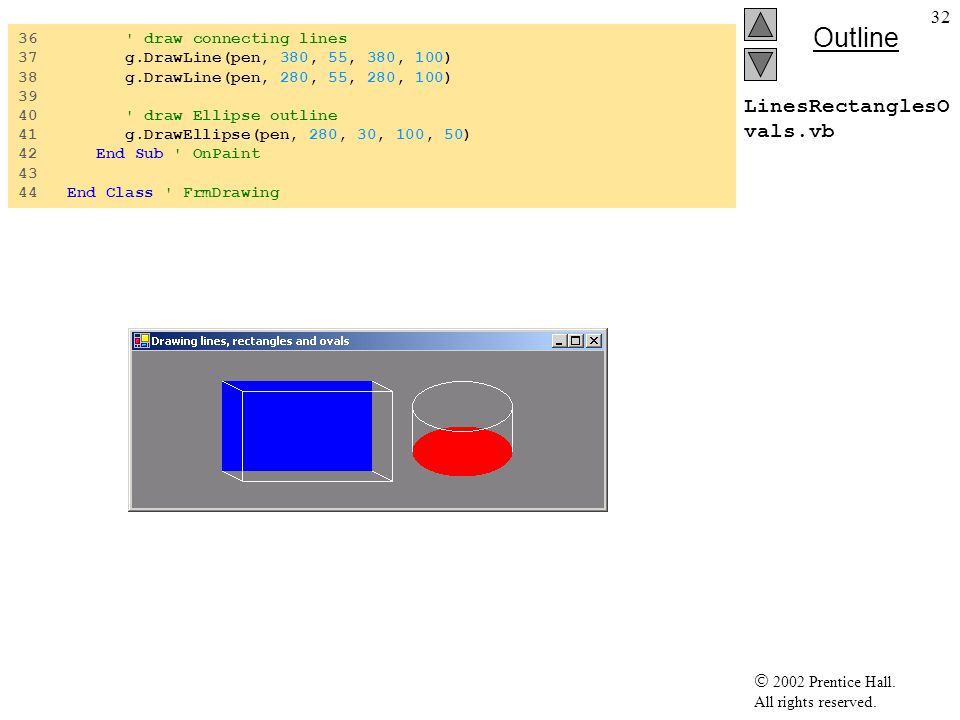This screenshot has width=960, height=720.
Task: Click the filled blue rectangle
Action: click(x=297, y=426)
